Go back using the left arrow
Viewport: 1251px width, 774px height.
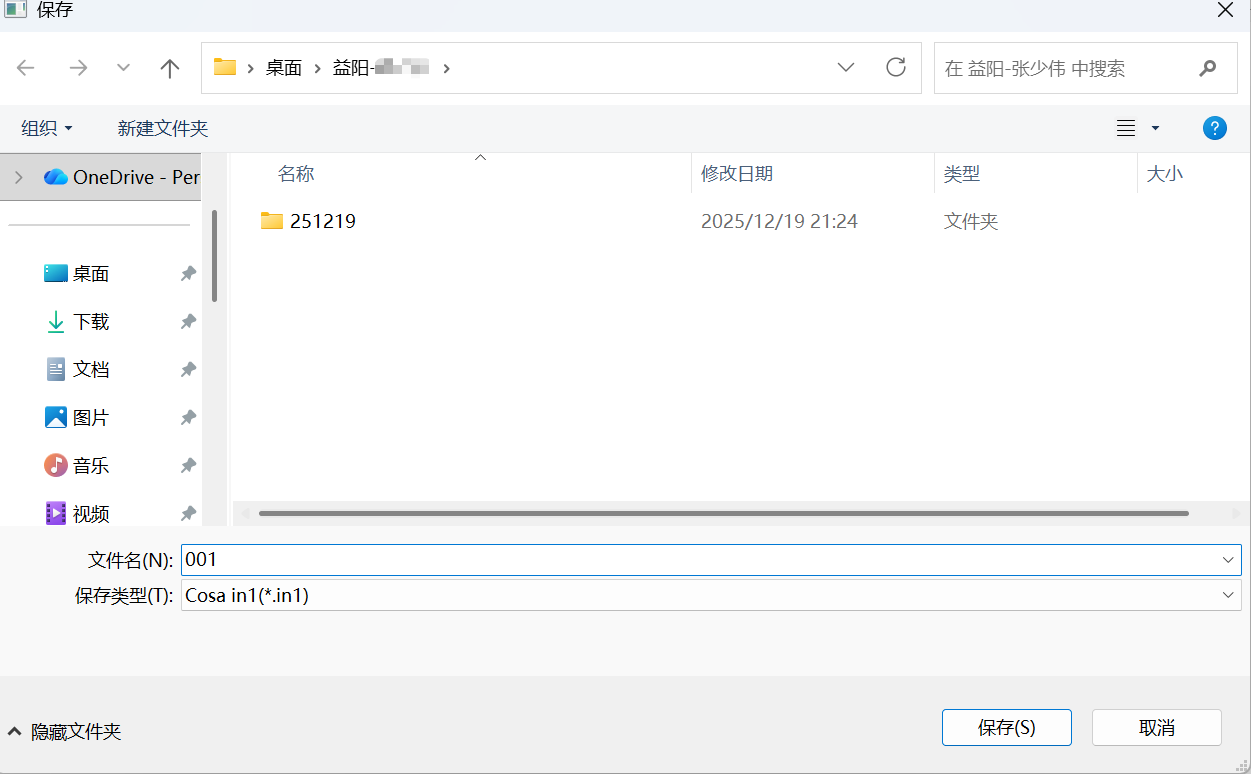click(x=26, y=68)
